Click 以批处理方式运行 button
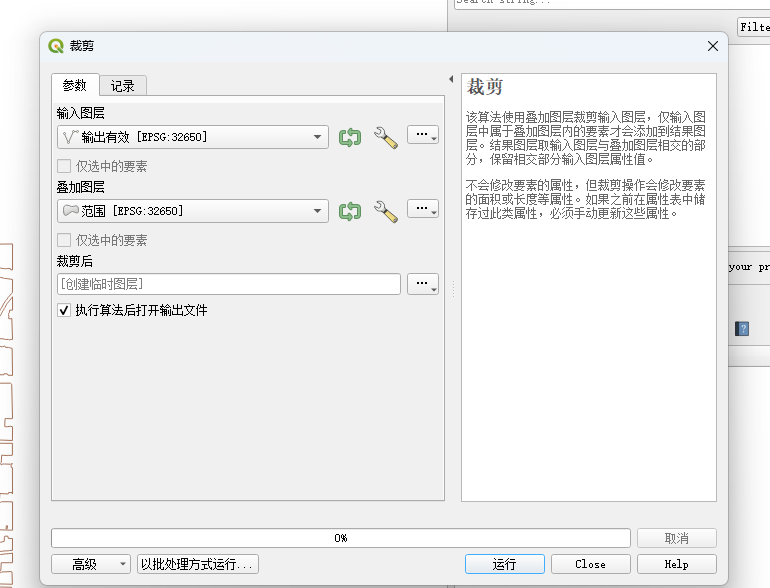Screen dimensions: 770x588 coord(198,564)
